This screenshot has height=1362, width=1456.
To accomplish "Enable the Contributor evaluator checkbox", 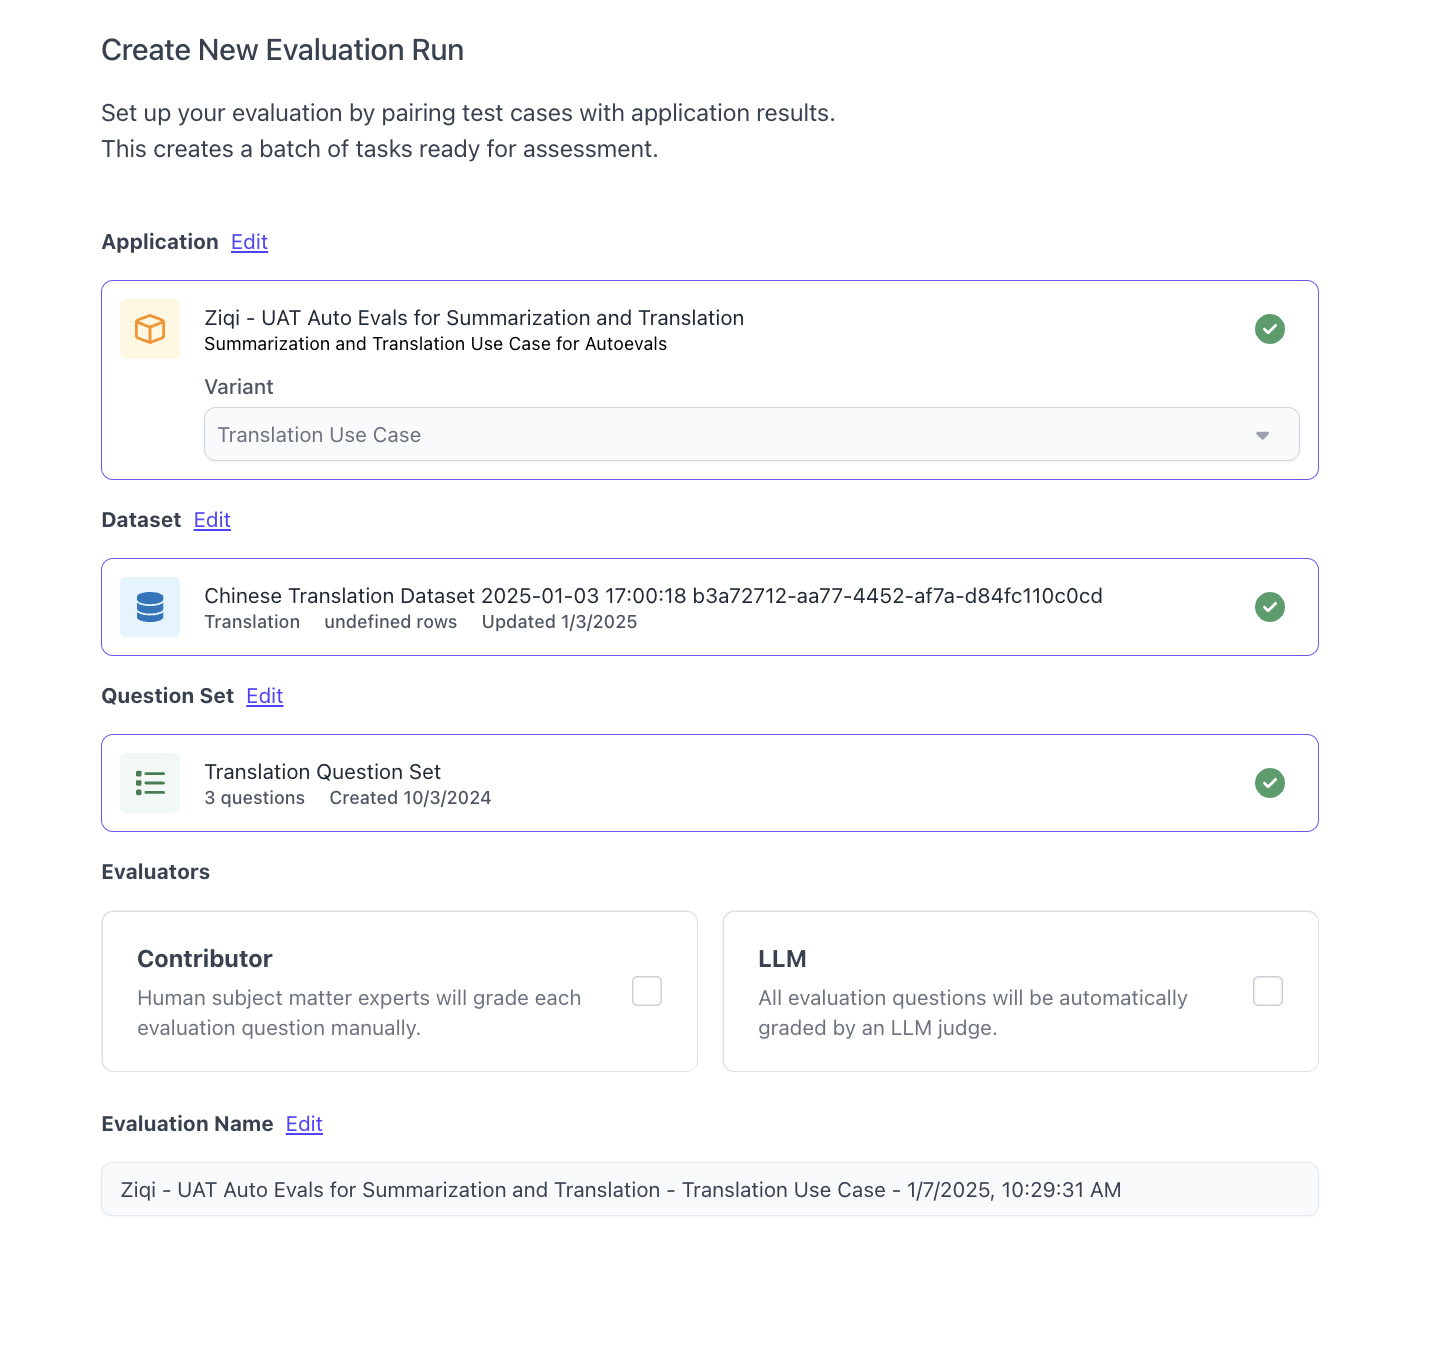I will point(647,991).
